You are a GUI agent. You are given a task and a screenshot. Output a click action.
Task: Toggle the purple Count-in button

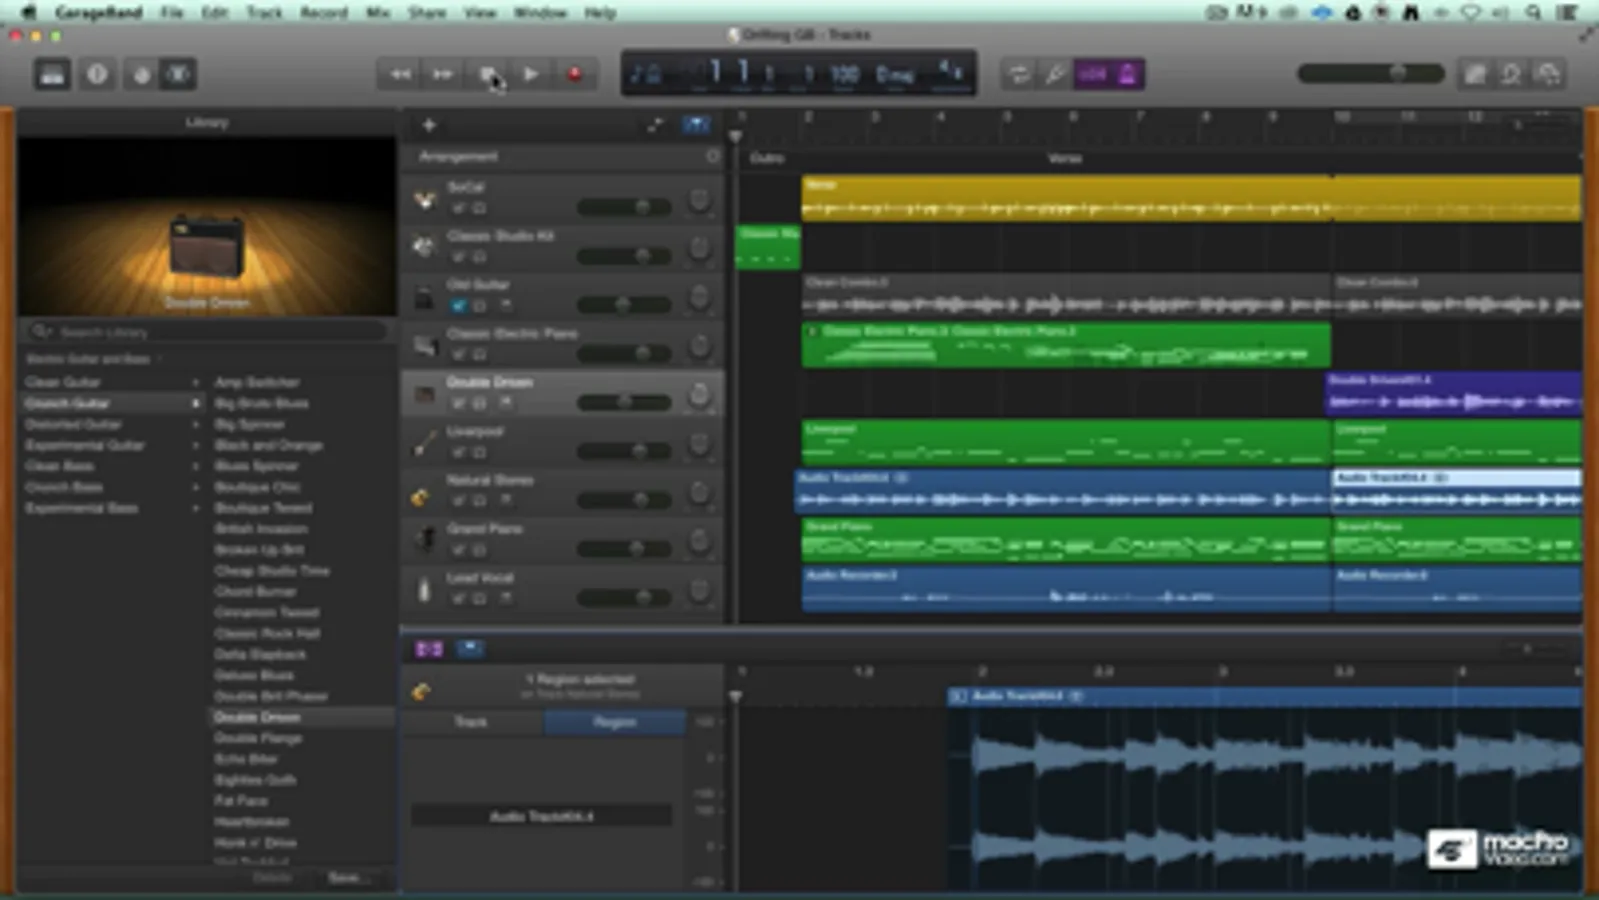1092,74
